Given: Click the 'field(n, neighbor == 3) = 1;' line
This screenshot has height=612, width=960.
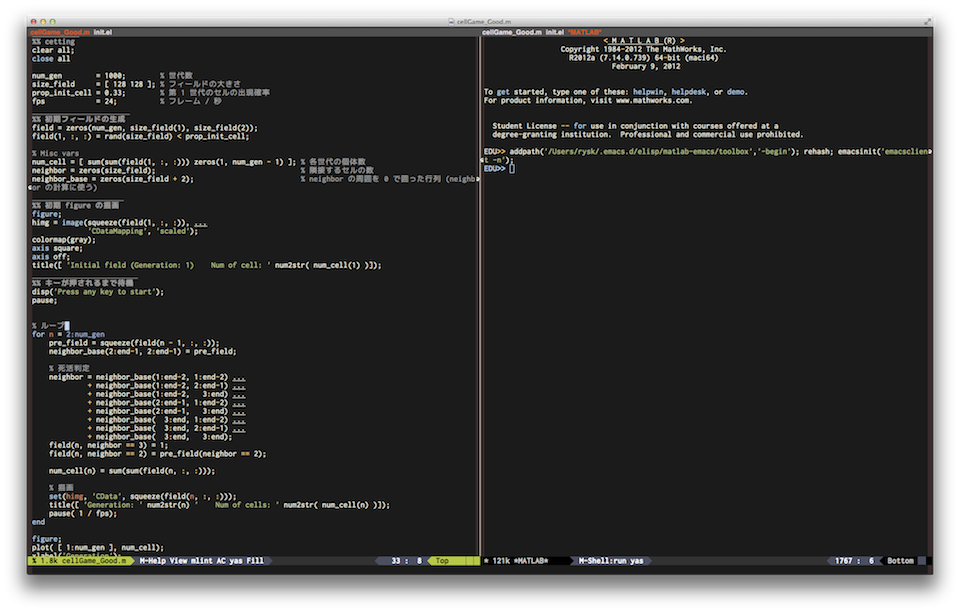Looking at the screenshot, I should pos(108,446).
